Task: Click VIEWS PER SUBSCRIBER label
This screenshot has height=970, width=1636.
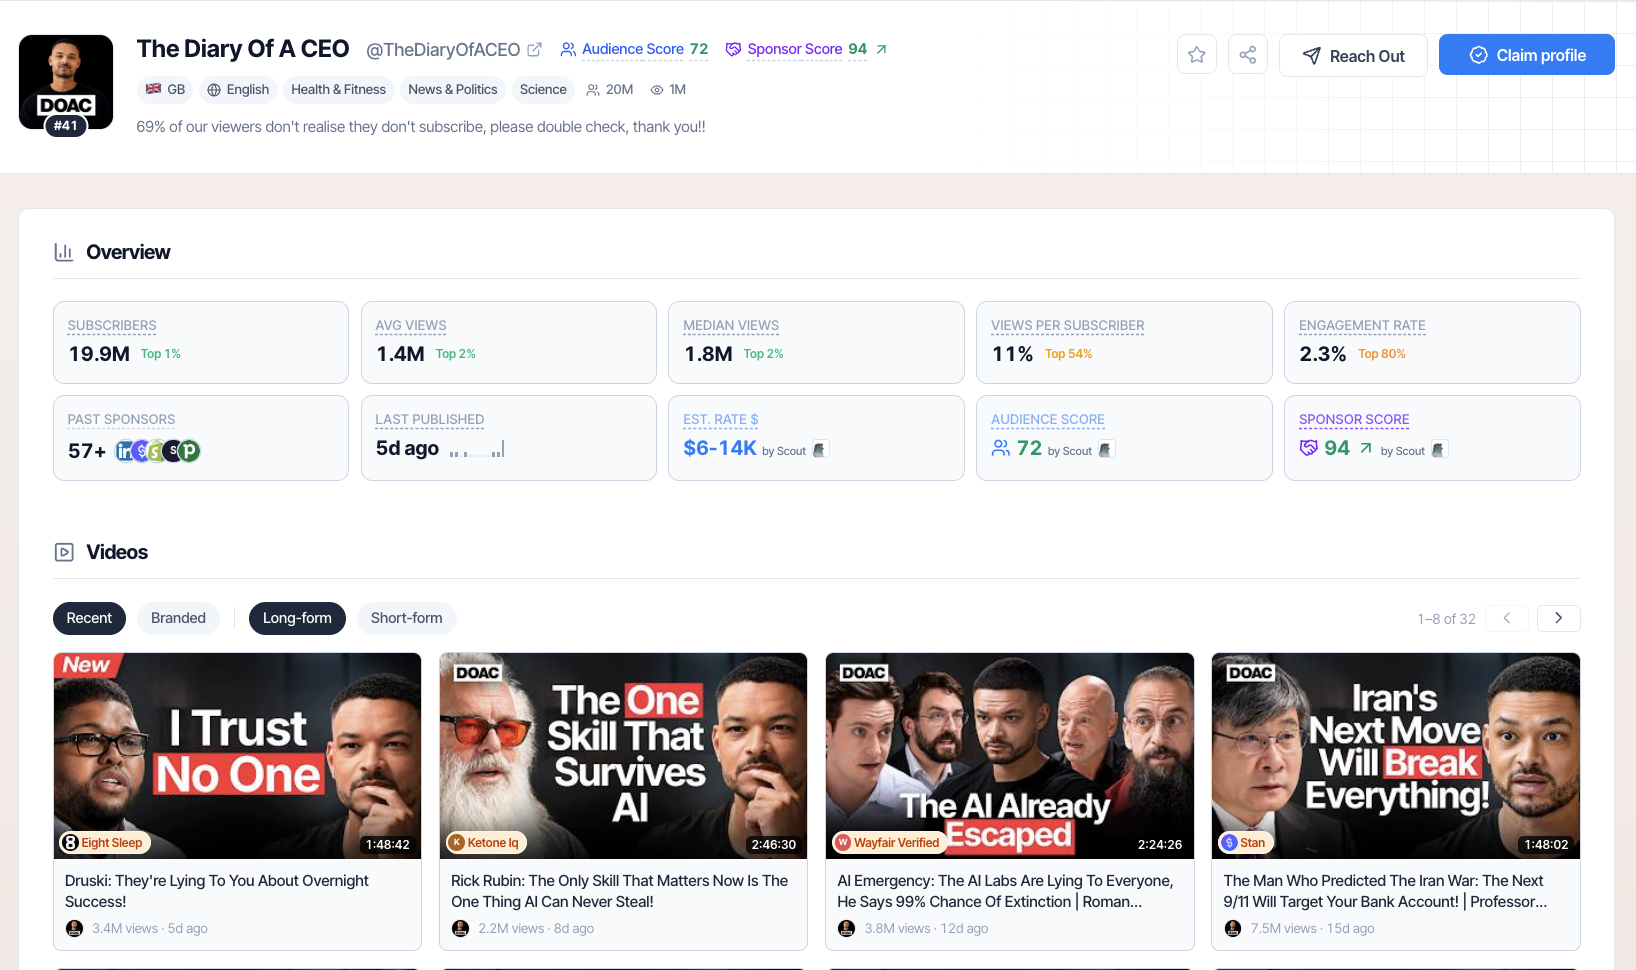Action: click(x=1068, y=326)
